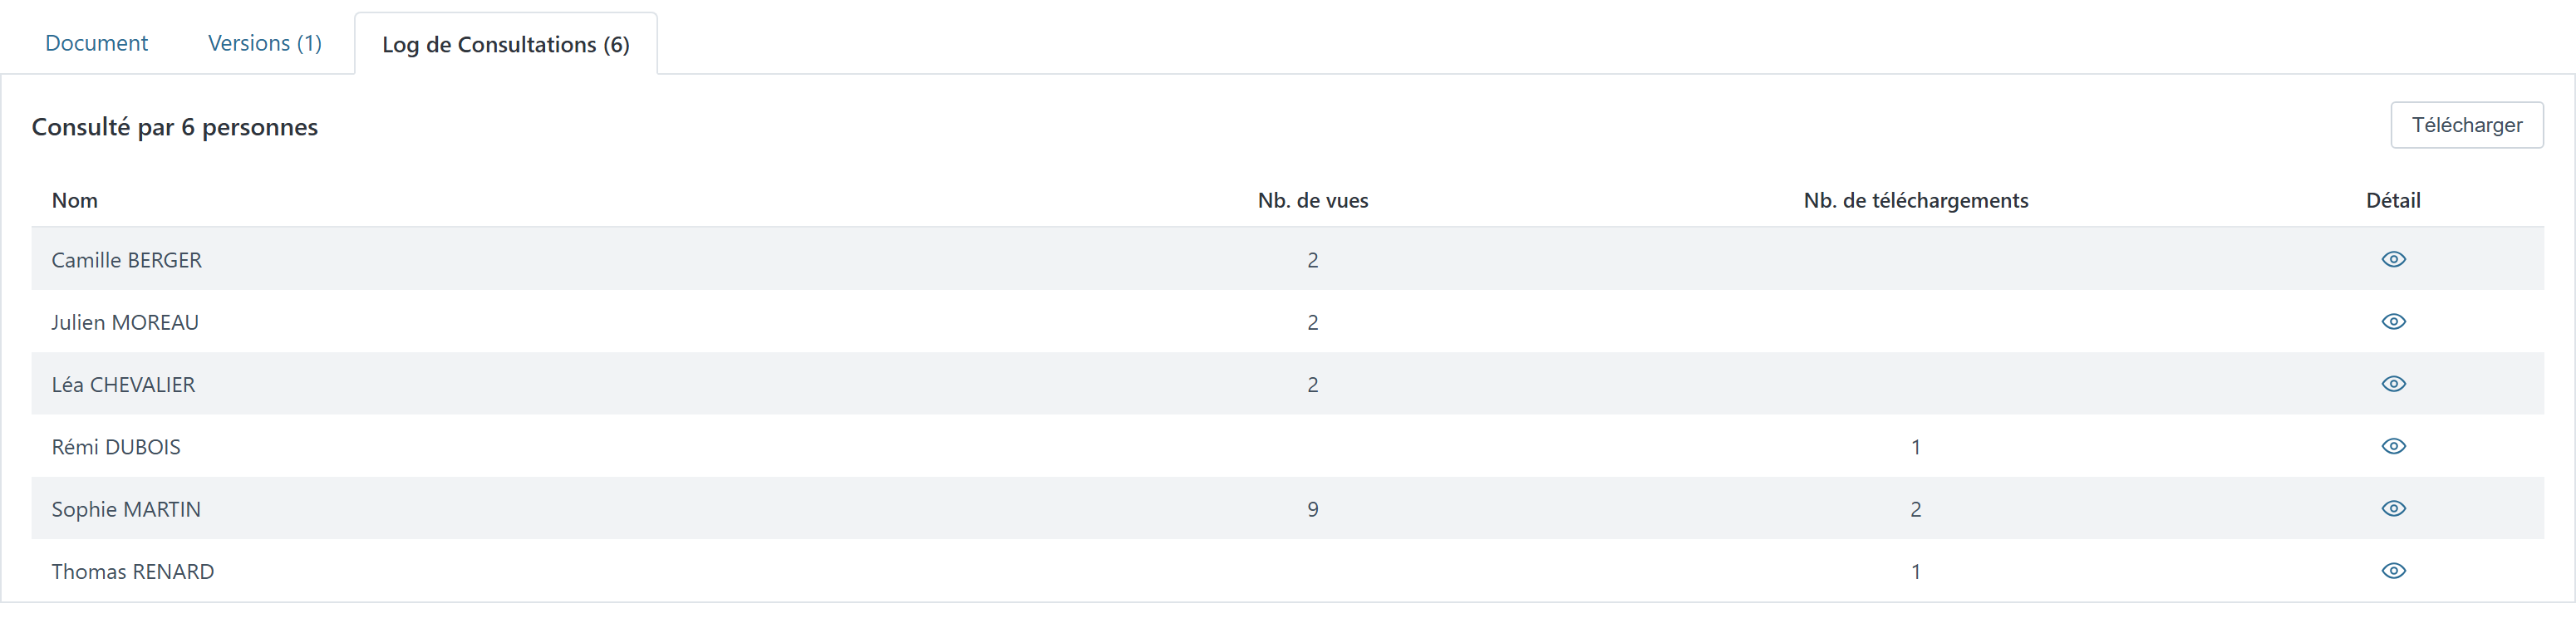Click the Consulté par 6 personnes heading
The image size is (2576, 628).
(x=175, y=127)
